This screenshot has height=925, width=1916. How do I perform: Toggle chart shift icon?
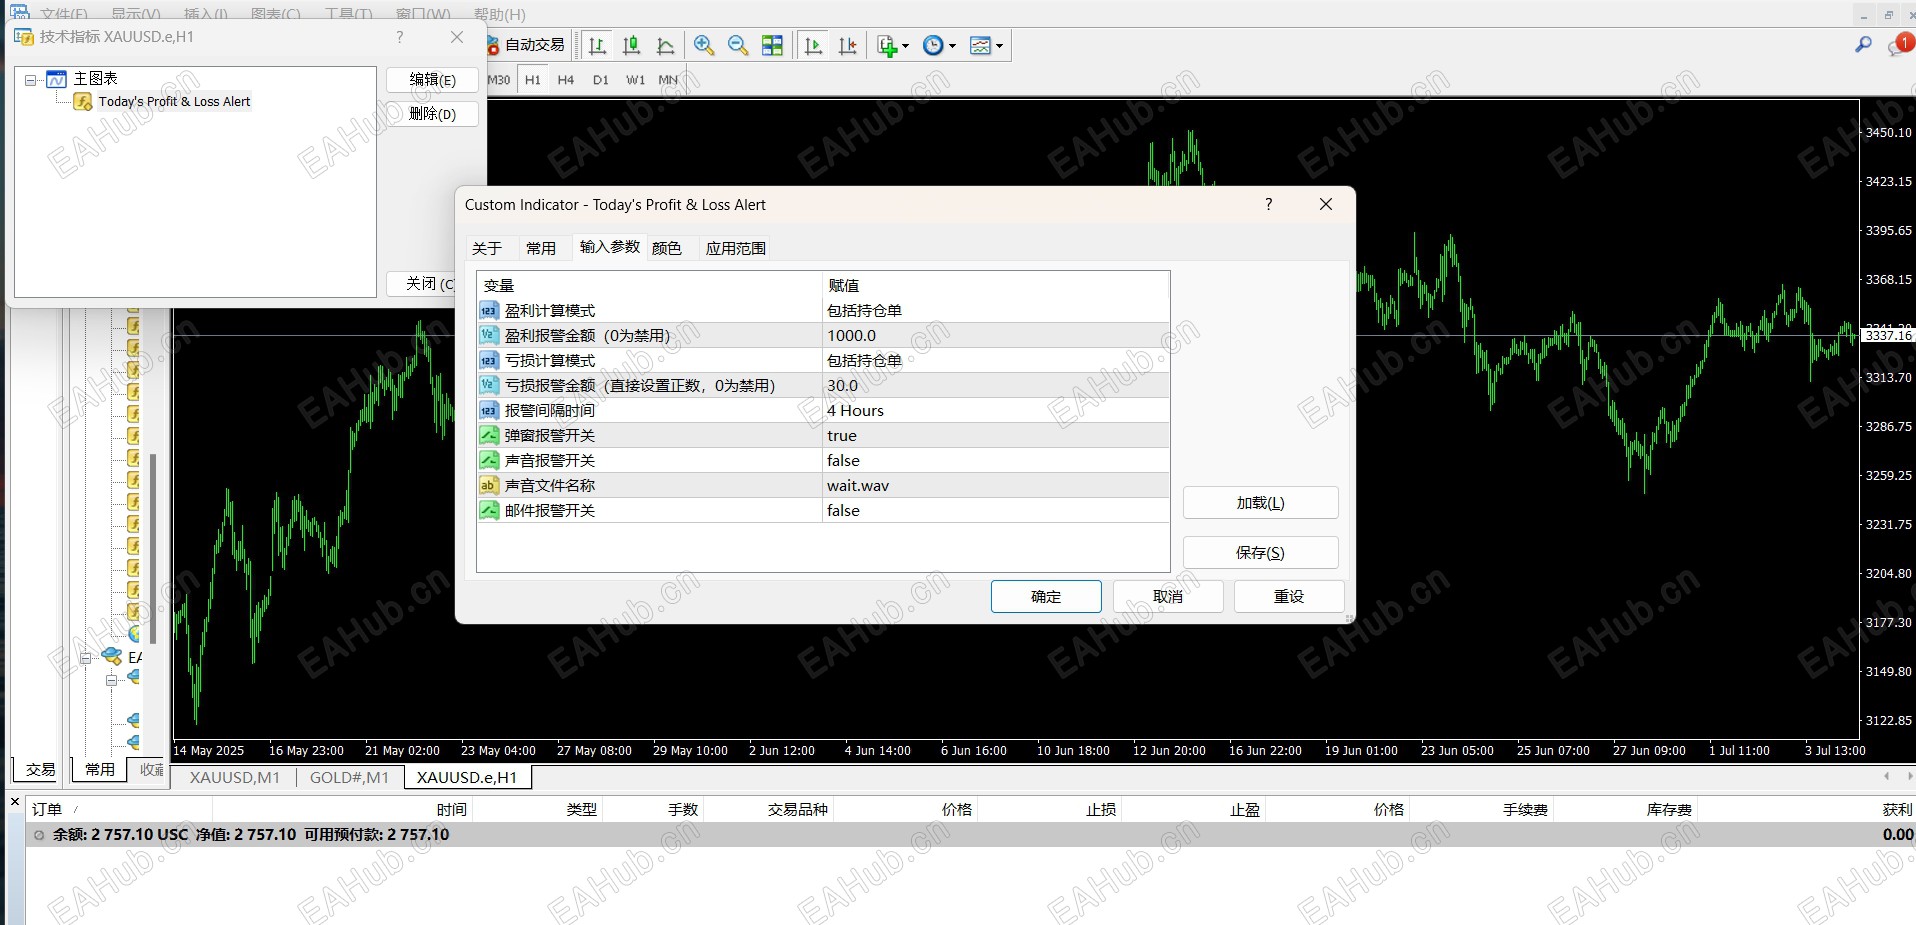coord(848,45)
